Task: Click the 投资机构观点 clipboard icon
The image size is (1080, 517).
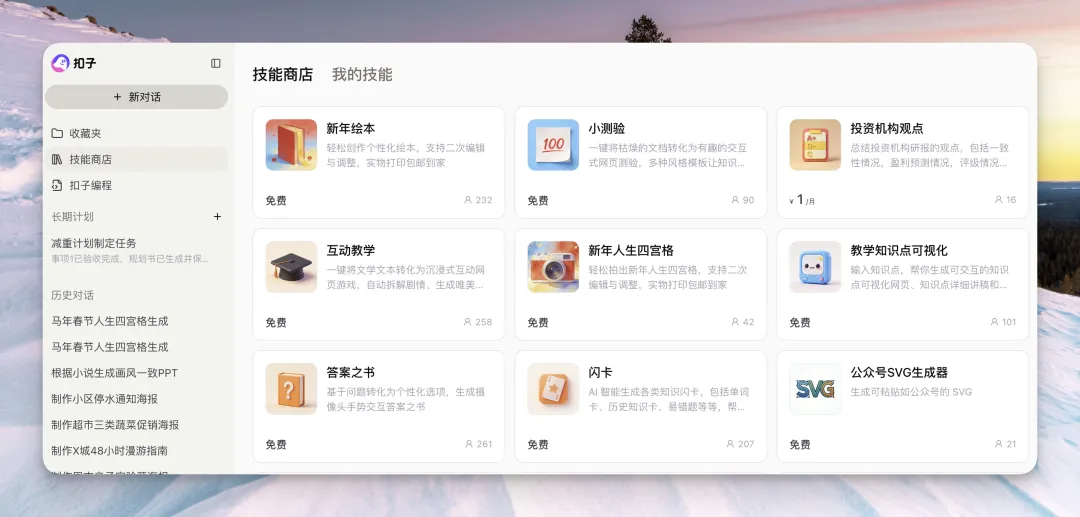Action: point(815,145)
